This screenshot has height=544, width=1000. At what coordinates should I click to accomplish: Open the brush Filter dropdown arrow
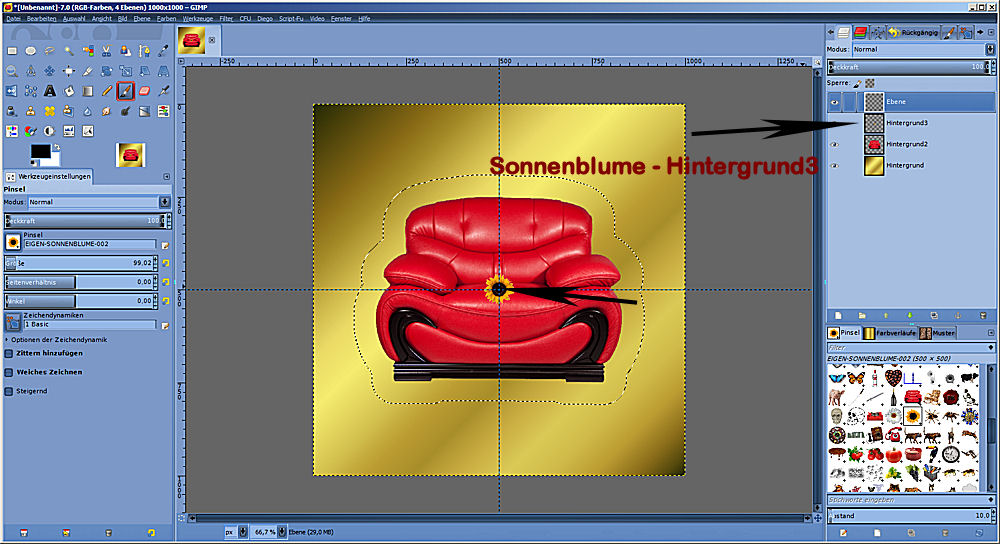click(990, 348)
